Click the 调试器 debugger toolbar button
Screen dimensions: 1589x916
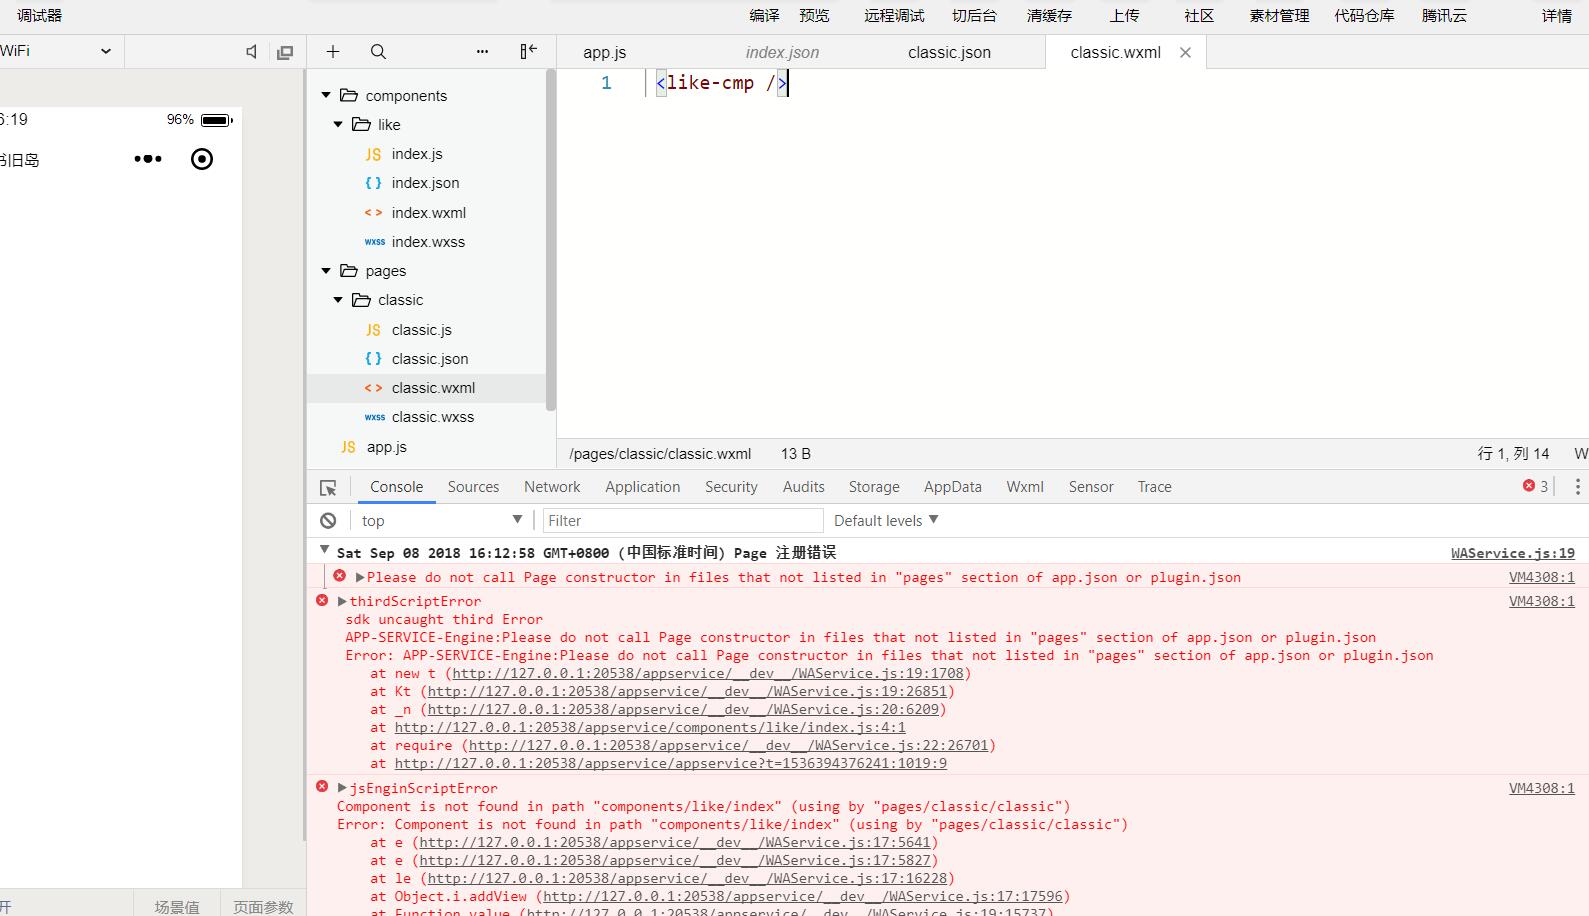pyautogui.click(x=40, y=16)
